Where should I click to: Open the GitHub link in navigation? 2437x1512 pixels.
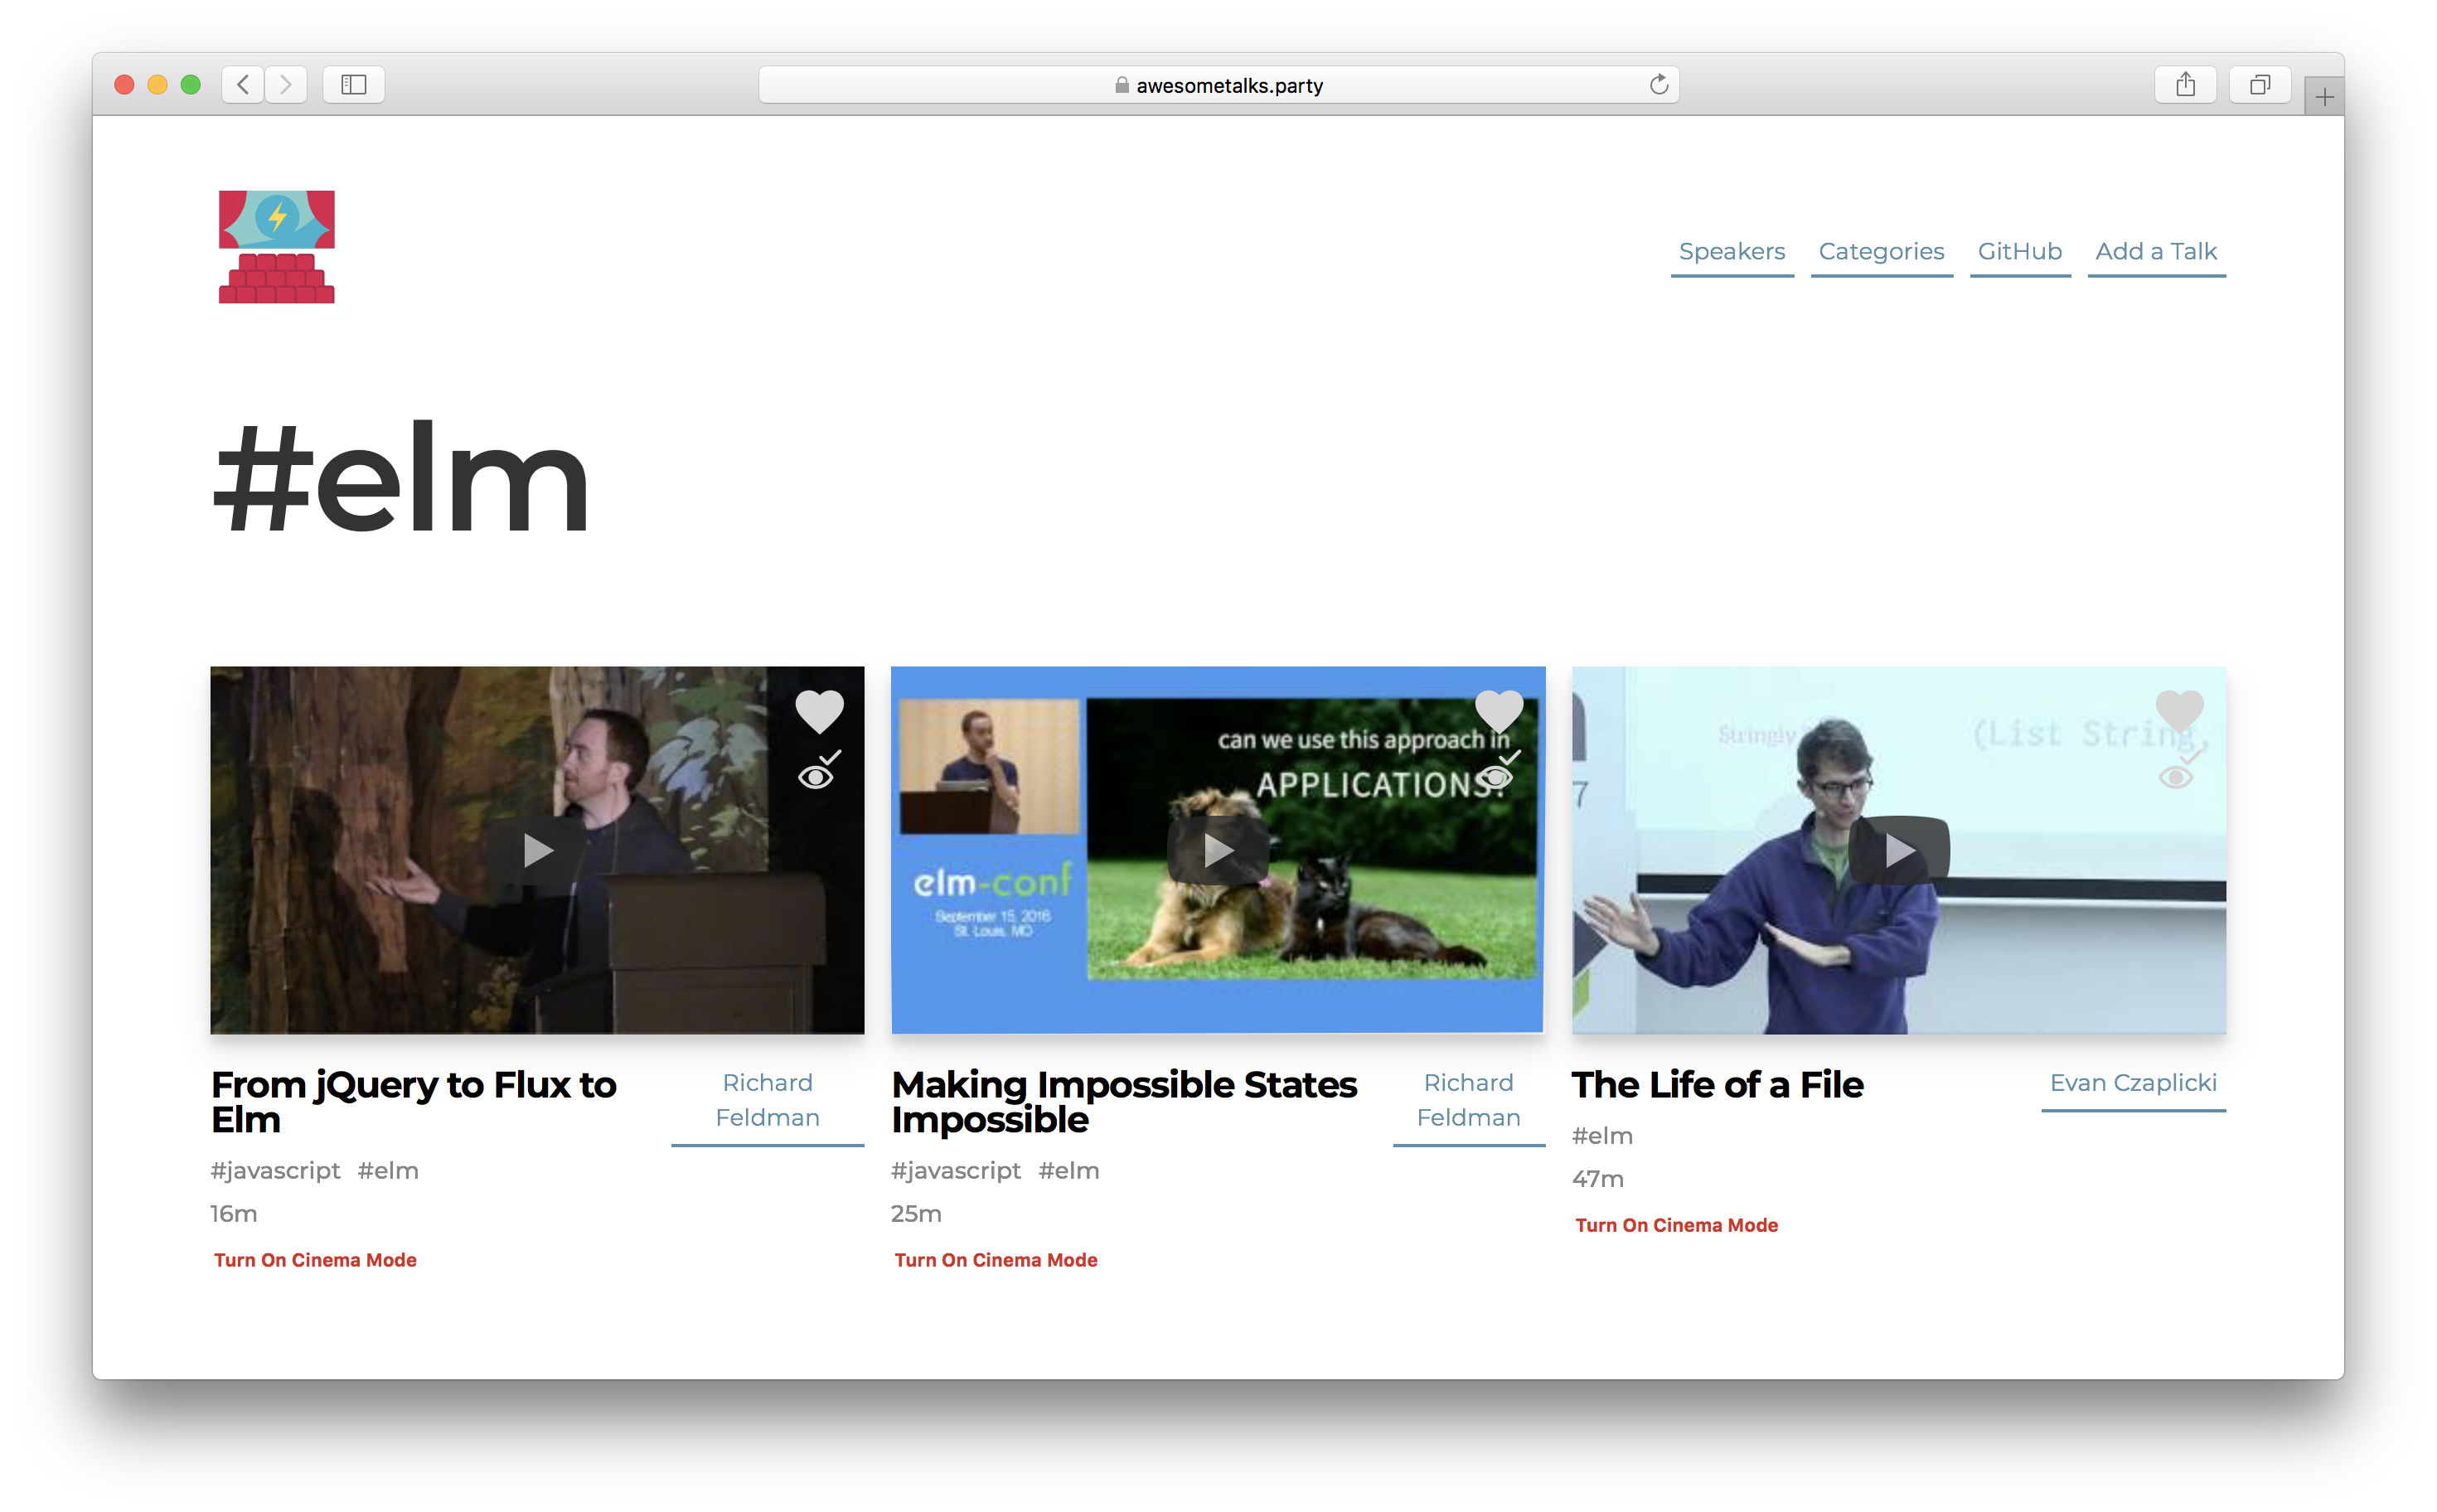click(2019, 251)
